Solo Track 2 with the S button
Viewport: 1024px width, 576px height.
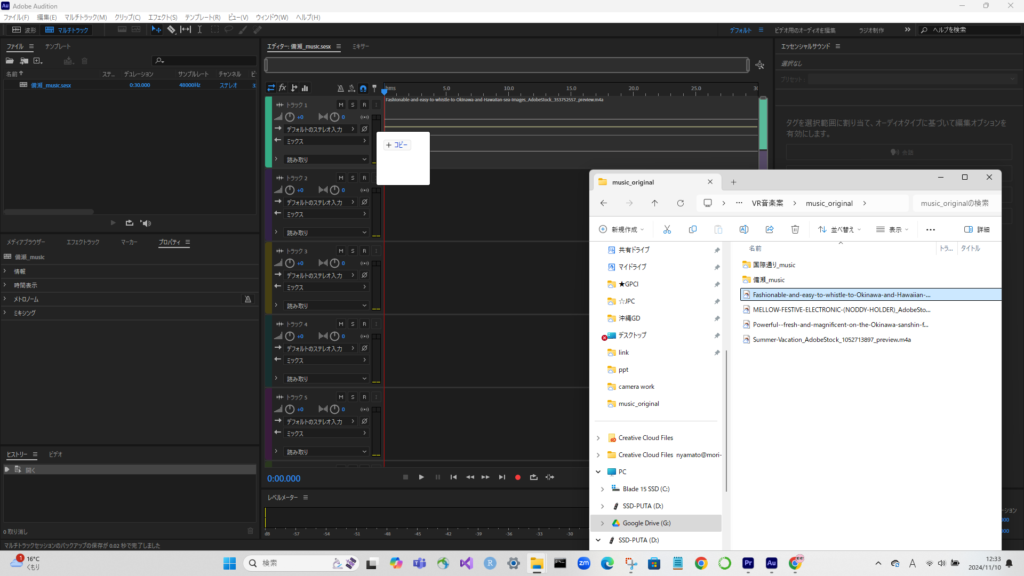pos(352,178)
